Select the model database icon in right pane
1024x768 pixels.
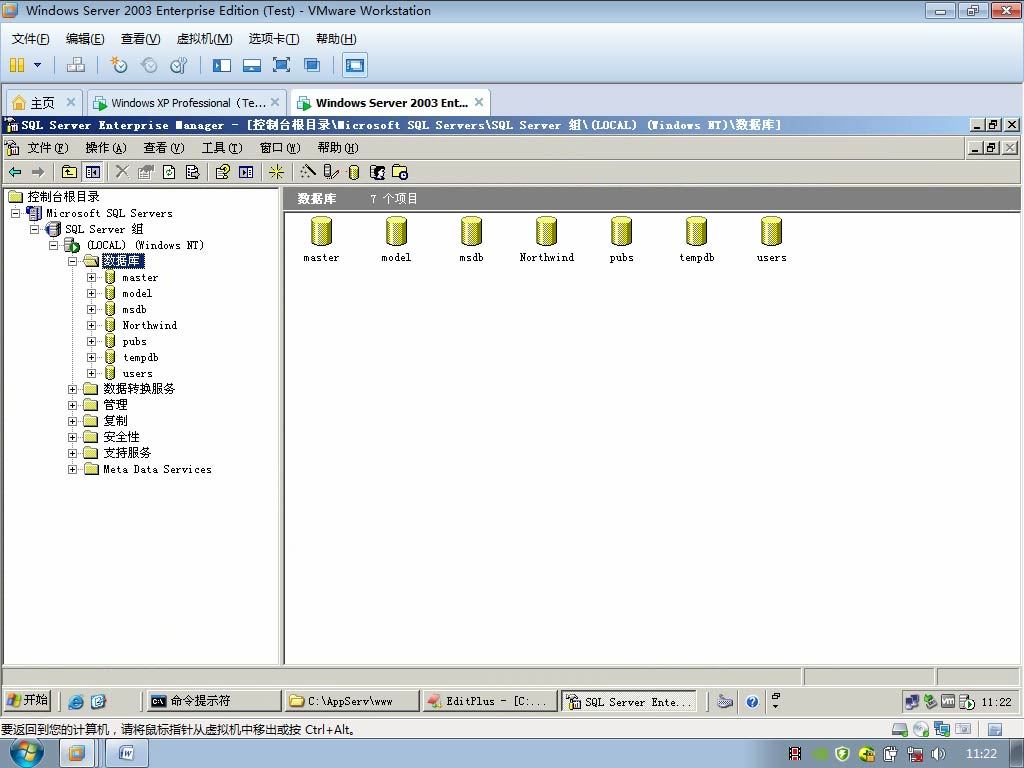click(396, 240)
